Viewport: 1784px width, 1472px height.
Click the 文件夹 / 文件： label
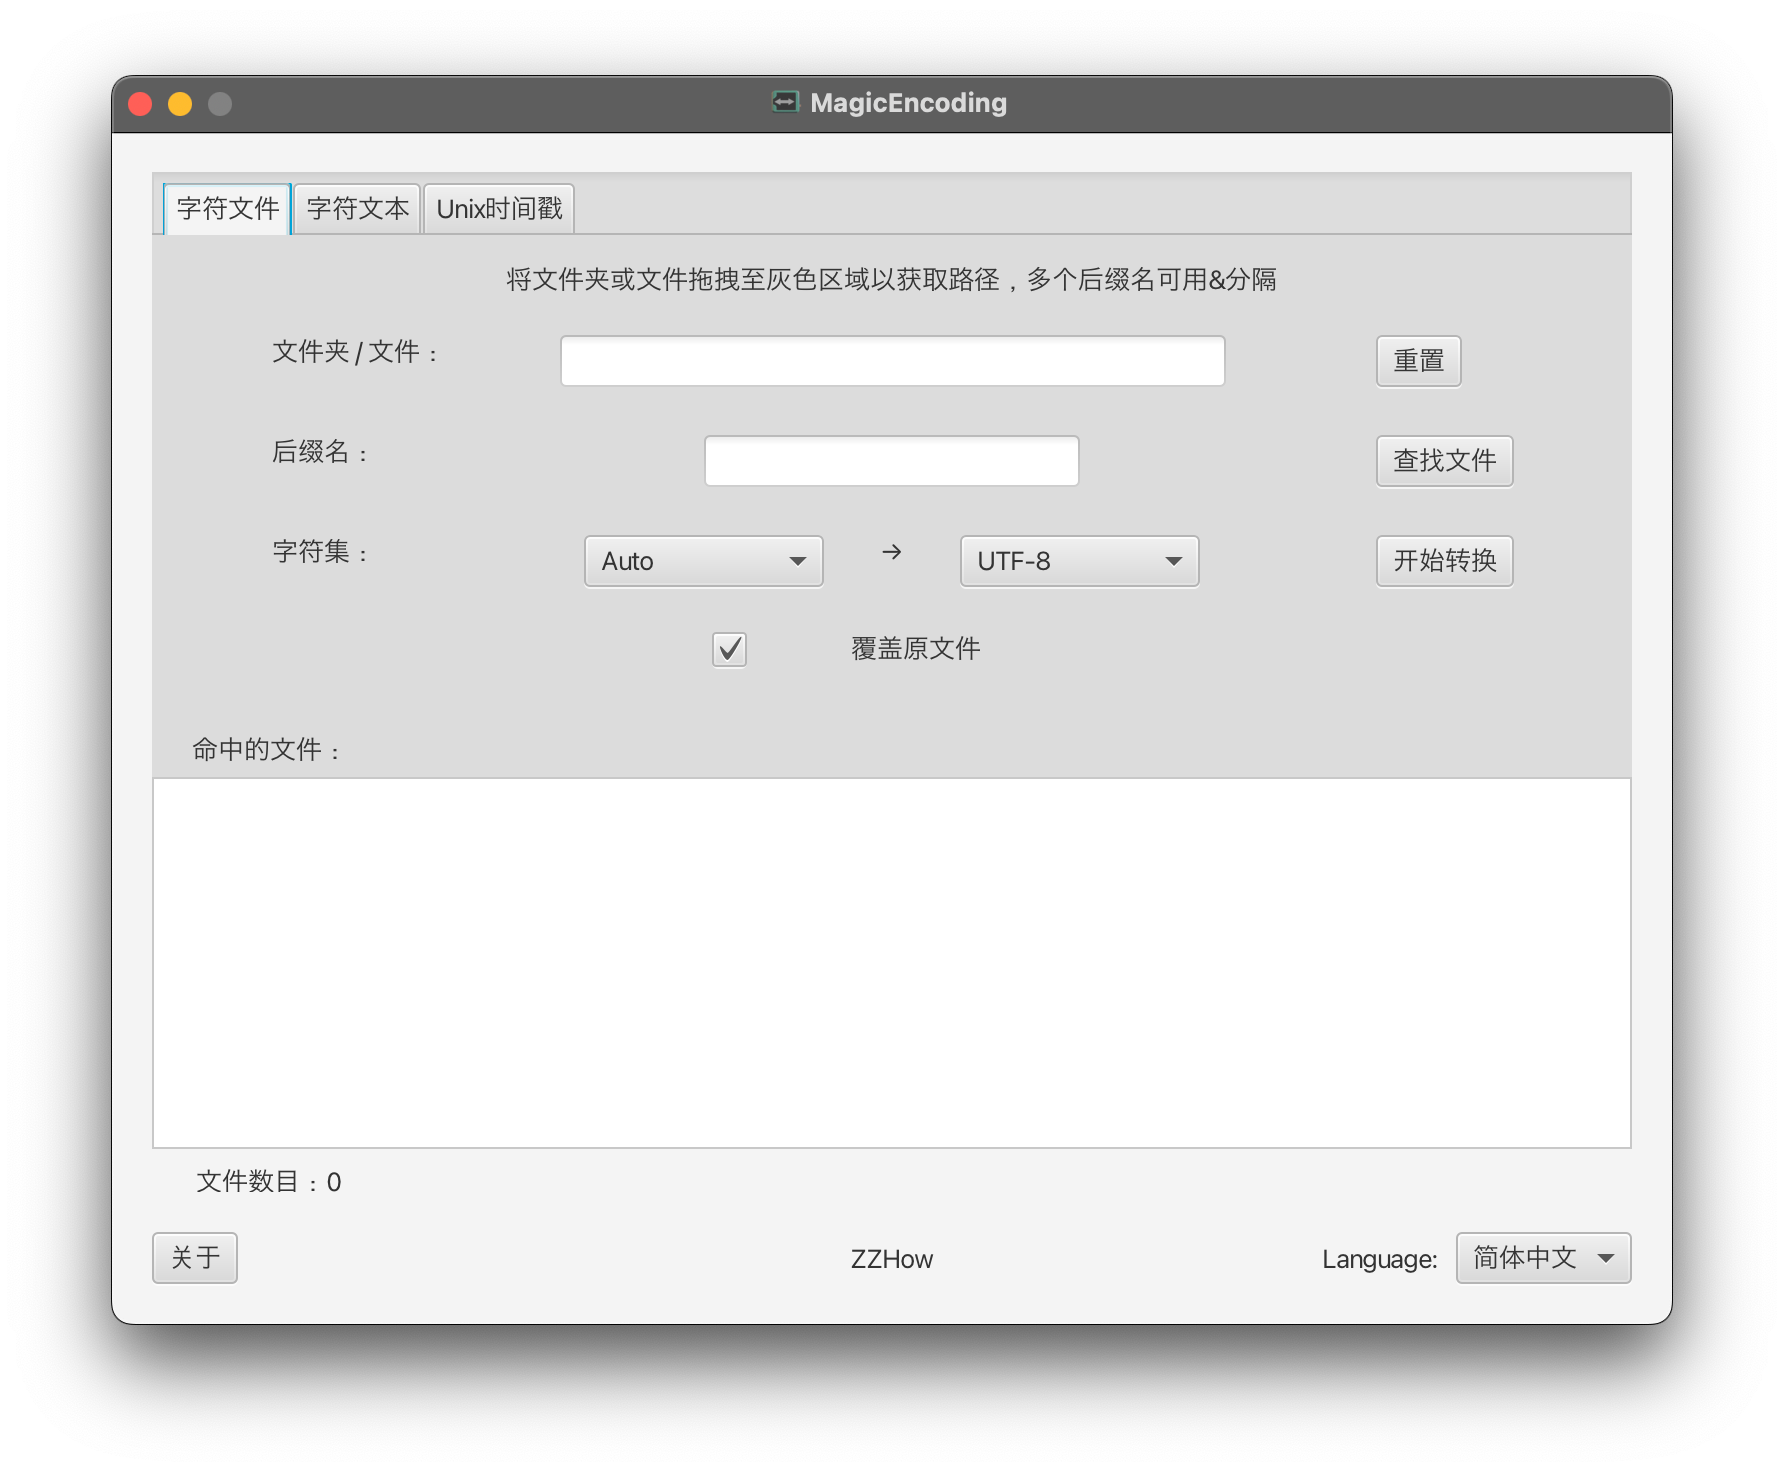[x=354, y=352]
